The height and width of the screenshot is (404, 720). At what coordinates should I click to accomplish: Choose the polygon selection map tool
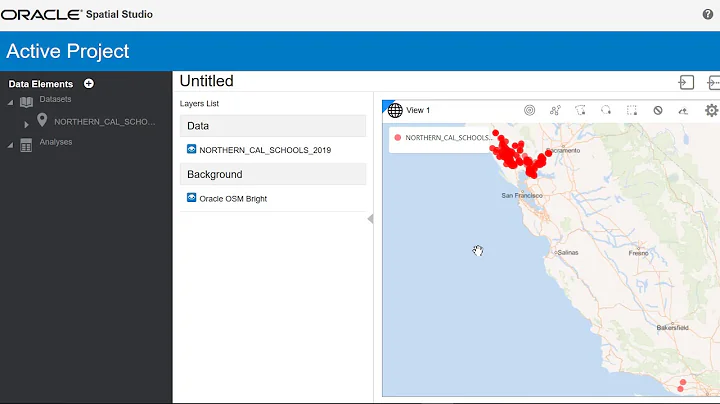(581, 110)
